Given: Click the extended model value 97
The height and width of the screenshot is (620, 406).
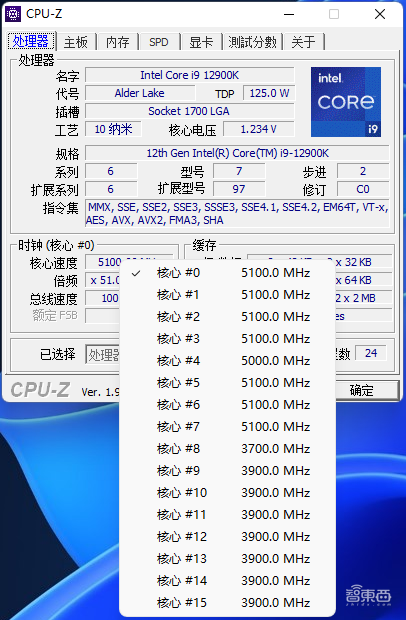Looking at the screenshot, I should [239, 189].
